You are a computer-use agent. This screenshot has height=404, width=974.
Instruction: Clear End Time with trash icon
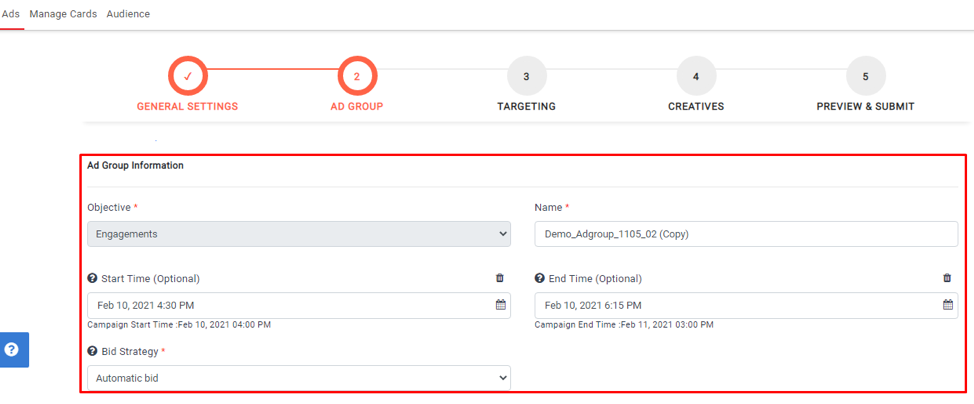pos(947,279)
